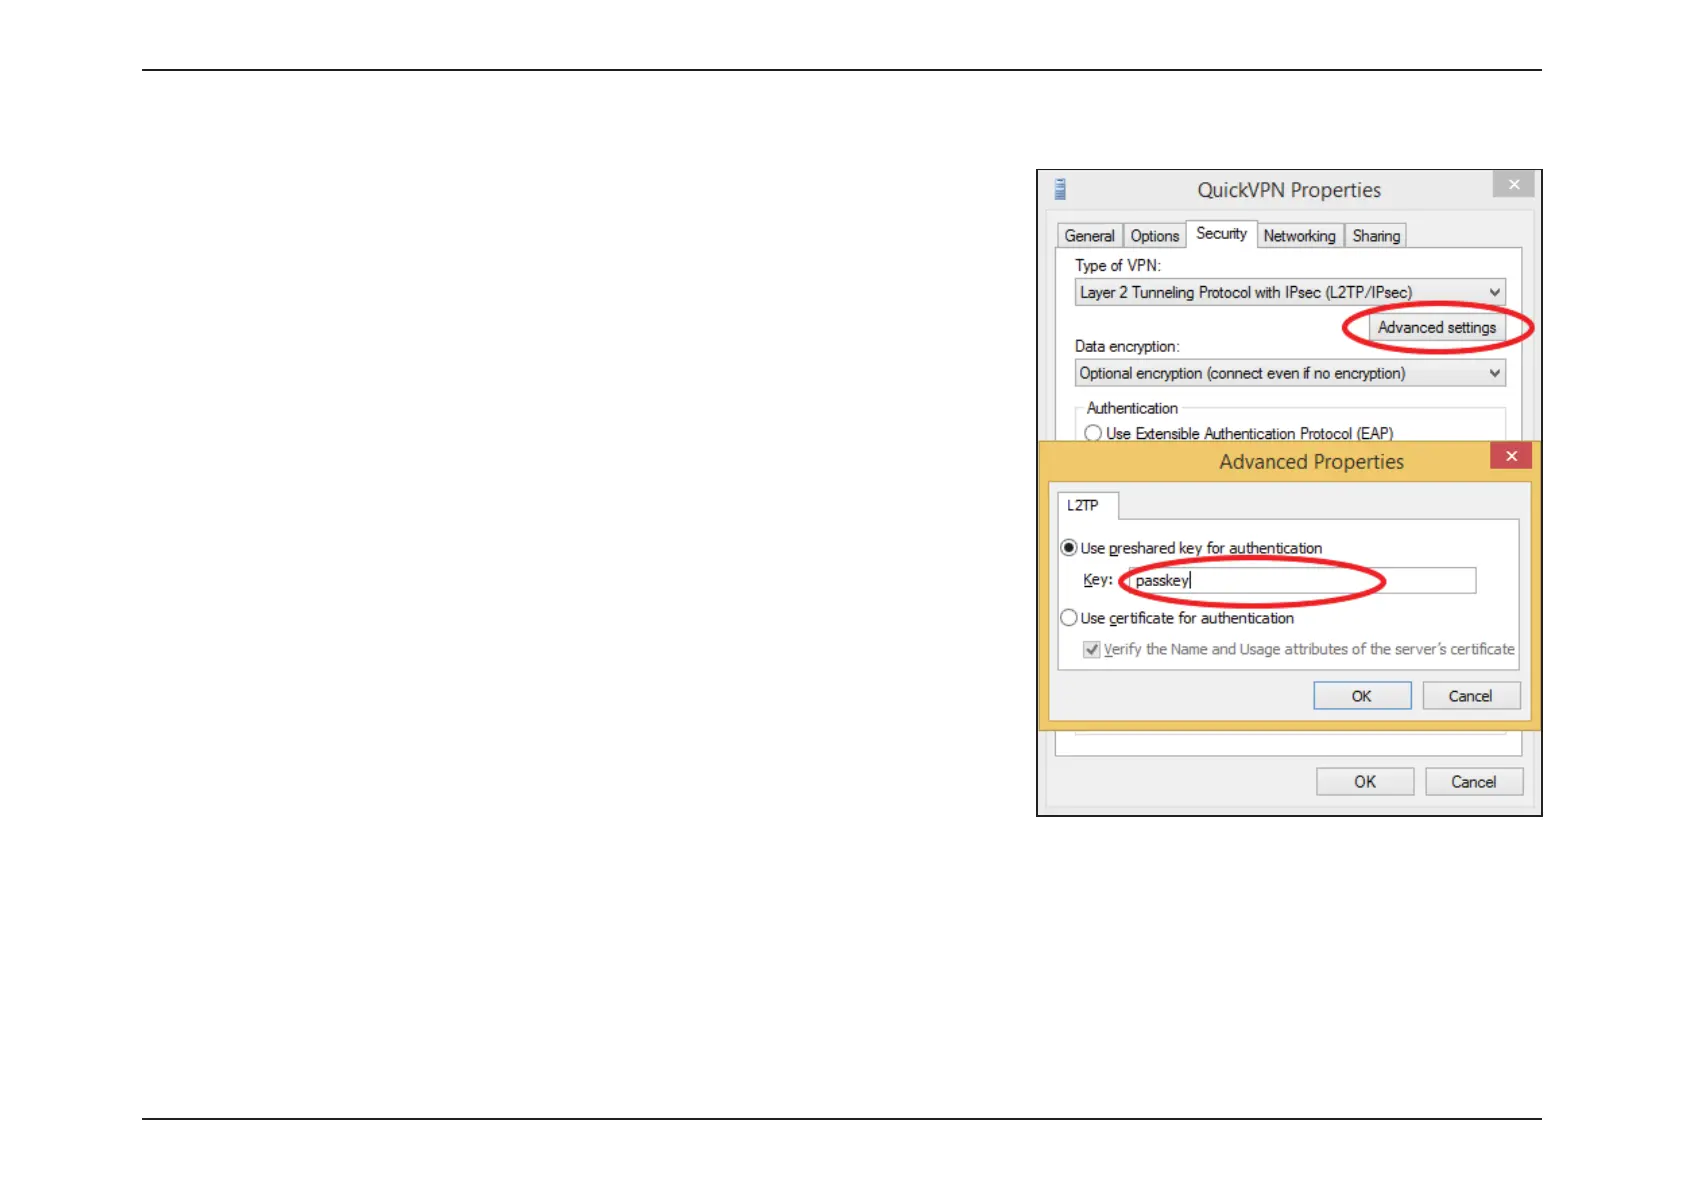The height and width of the screenshot is (1190, 1684).
Task: Click the "Authentication" group label
Action: click(1132, 408)
